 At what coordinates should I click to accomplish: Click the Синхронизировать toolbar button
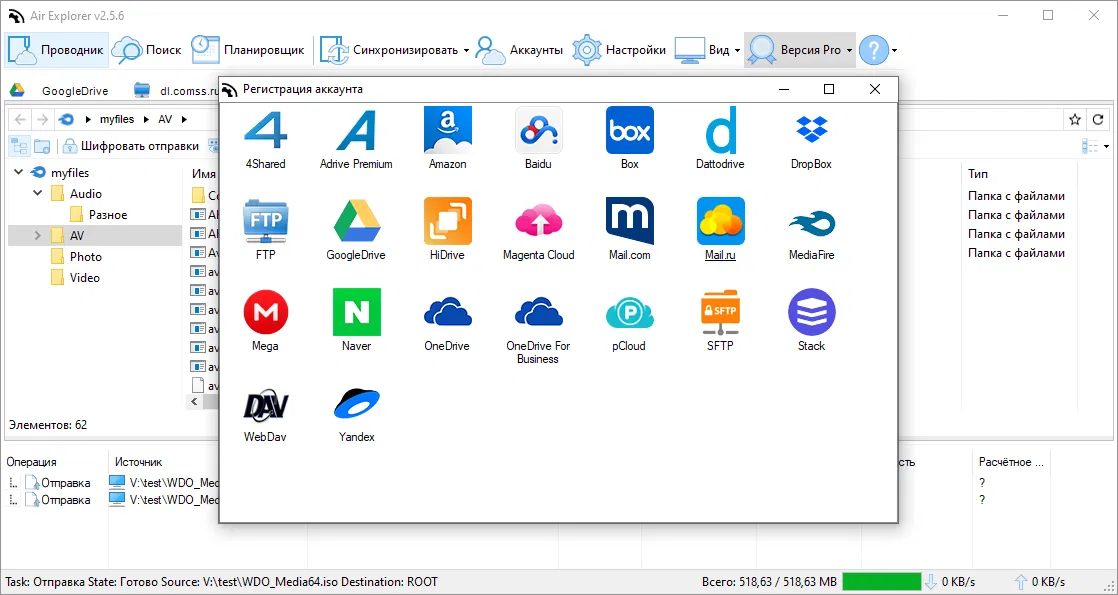pyautogui.click(x=389, y=50)
